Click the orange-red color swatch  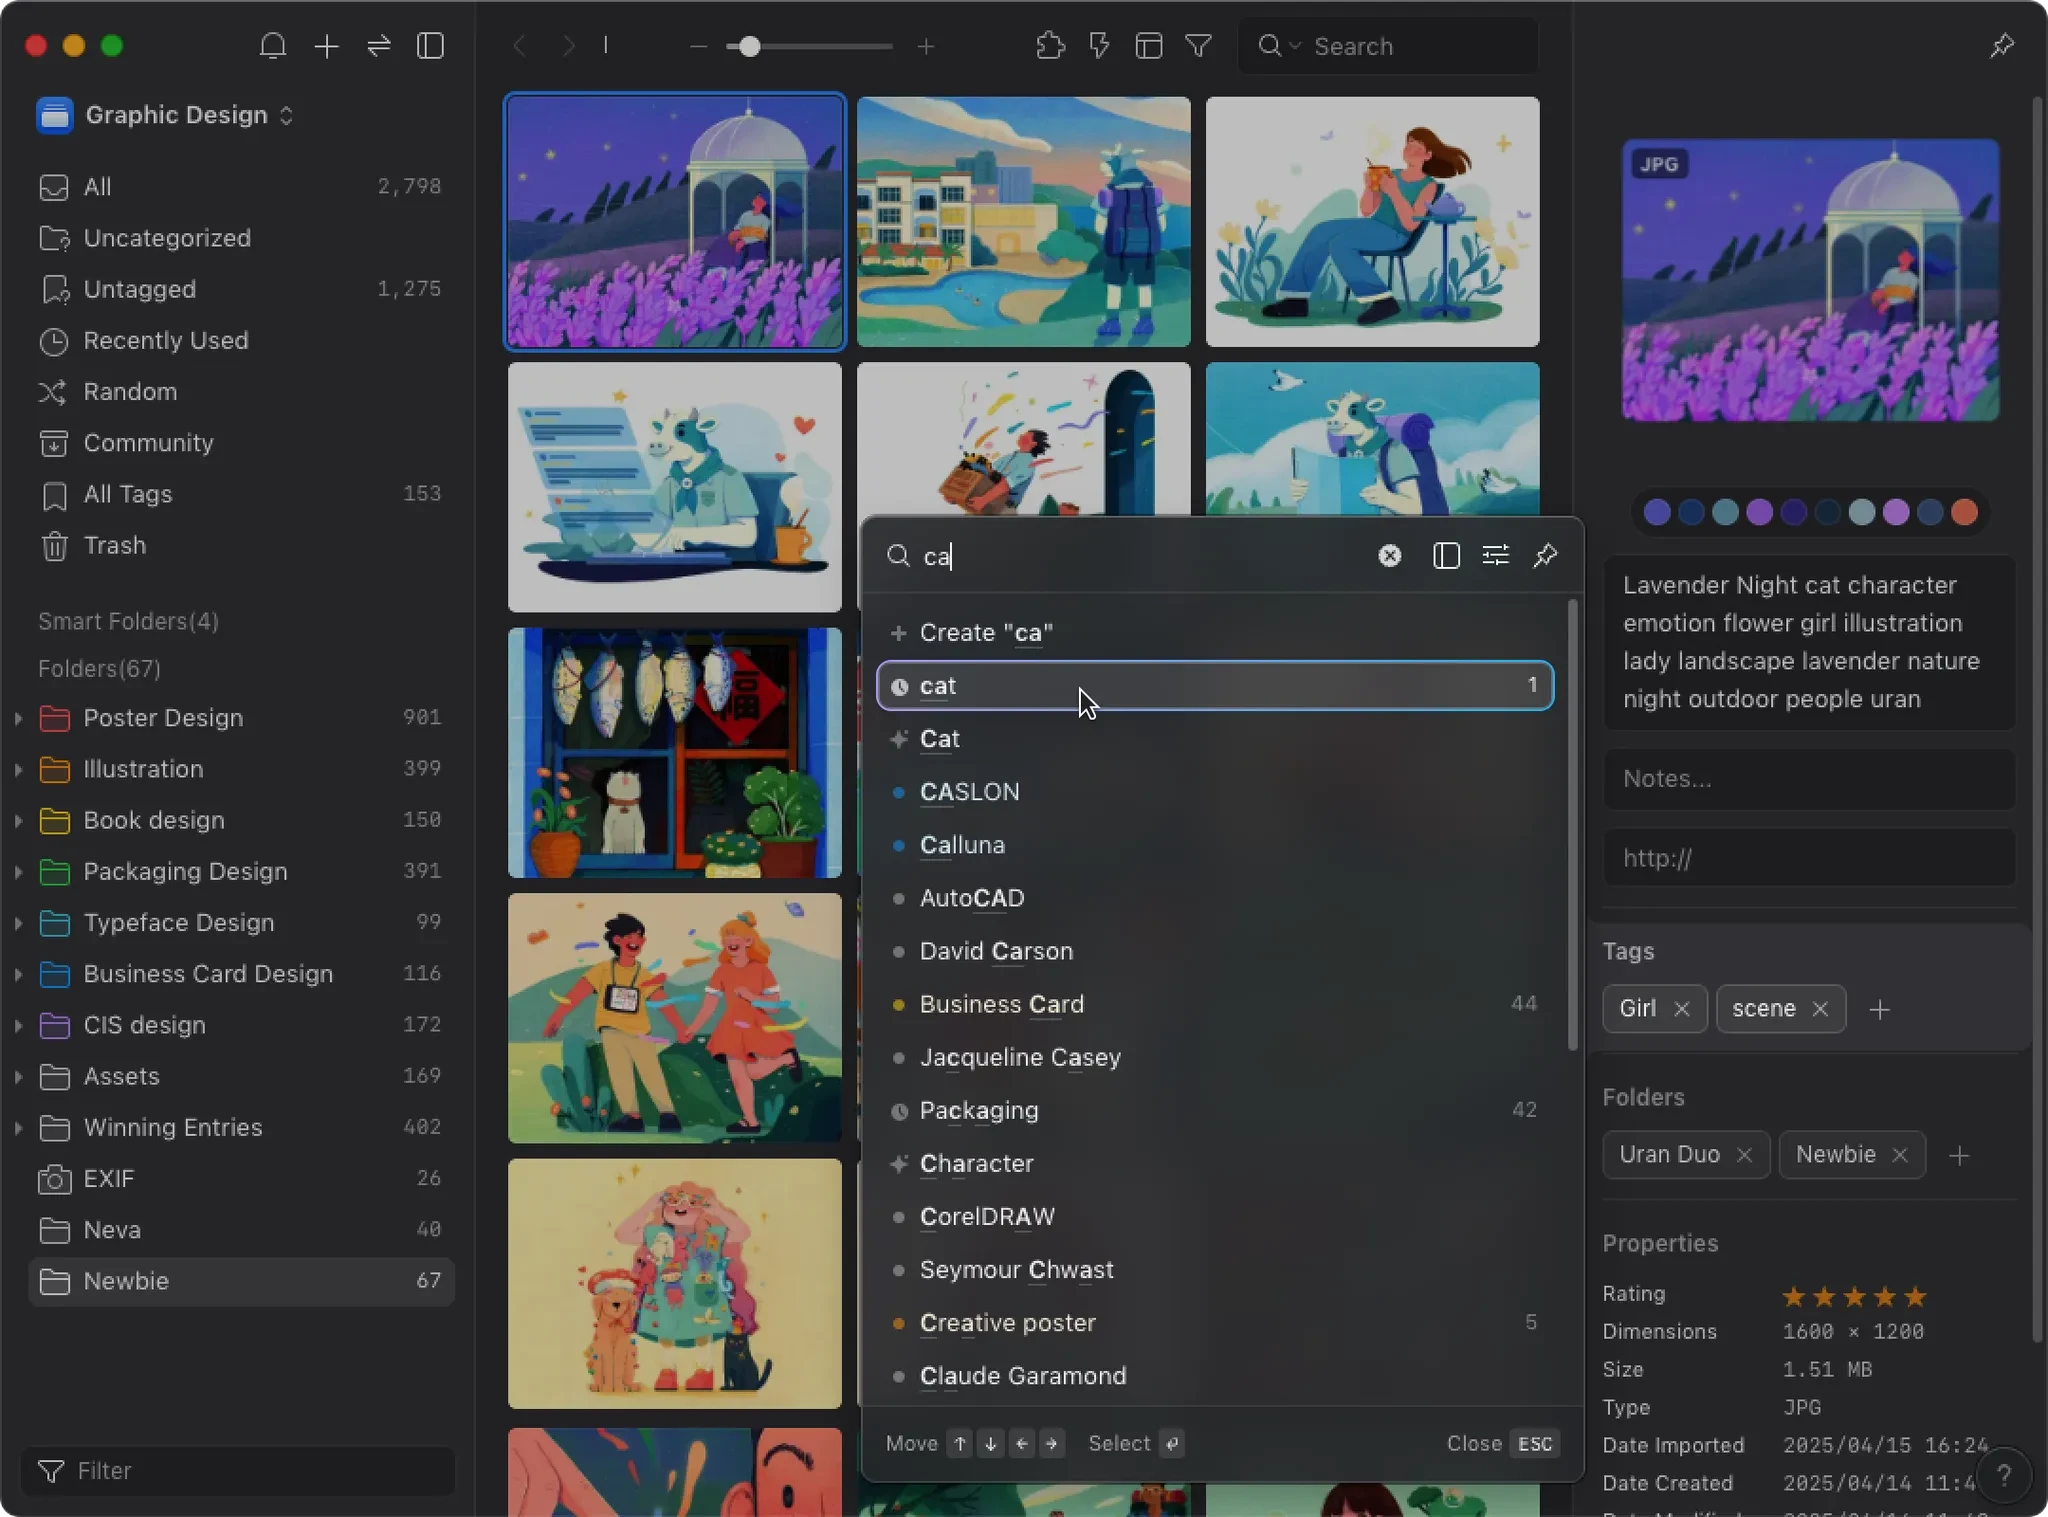click(1964, 513)
